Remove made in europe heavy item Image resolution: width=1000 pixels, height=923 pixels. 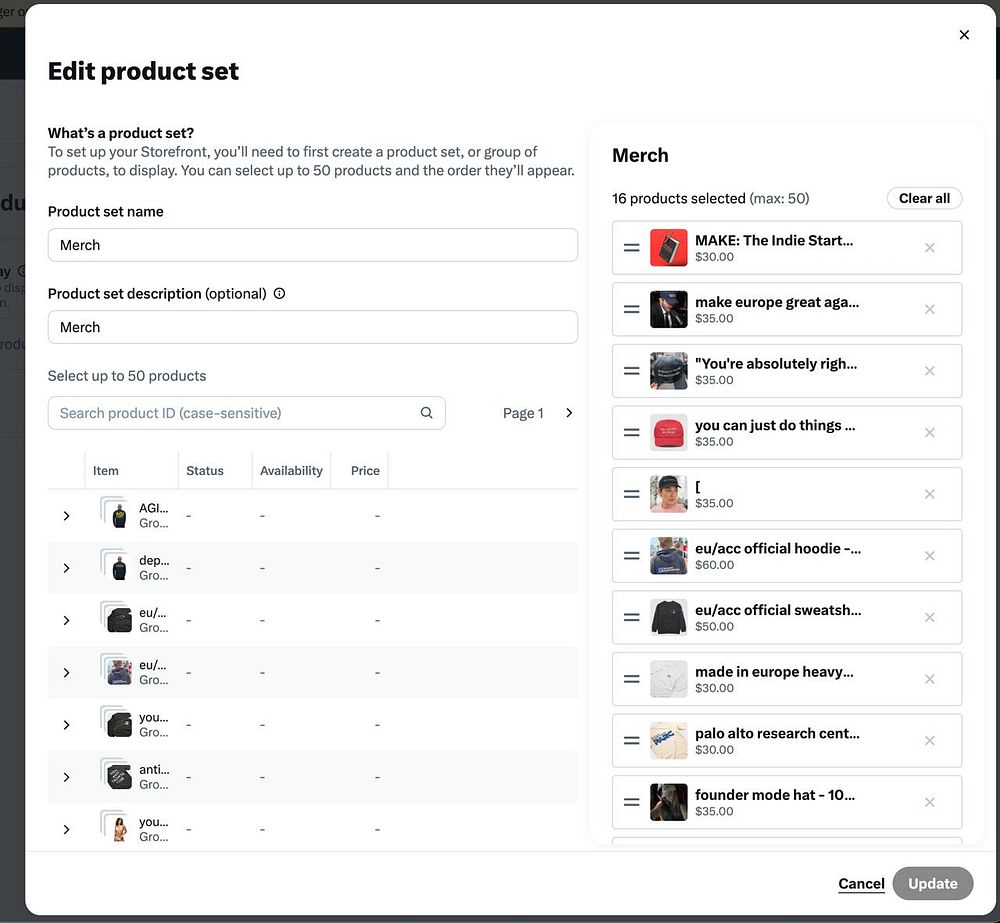click(930, 679)
